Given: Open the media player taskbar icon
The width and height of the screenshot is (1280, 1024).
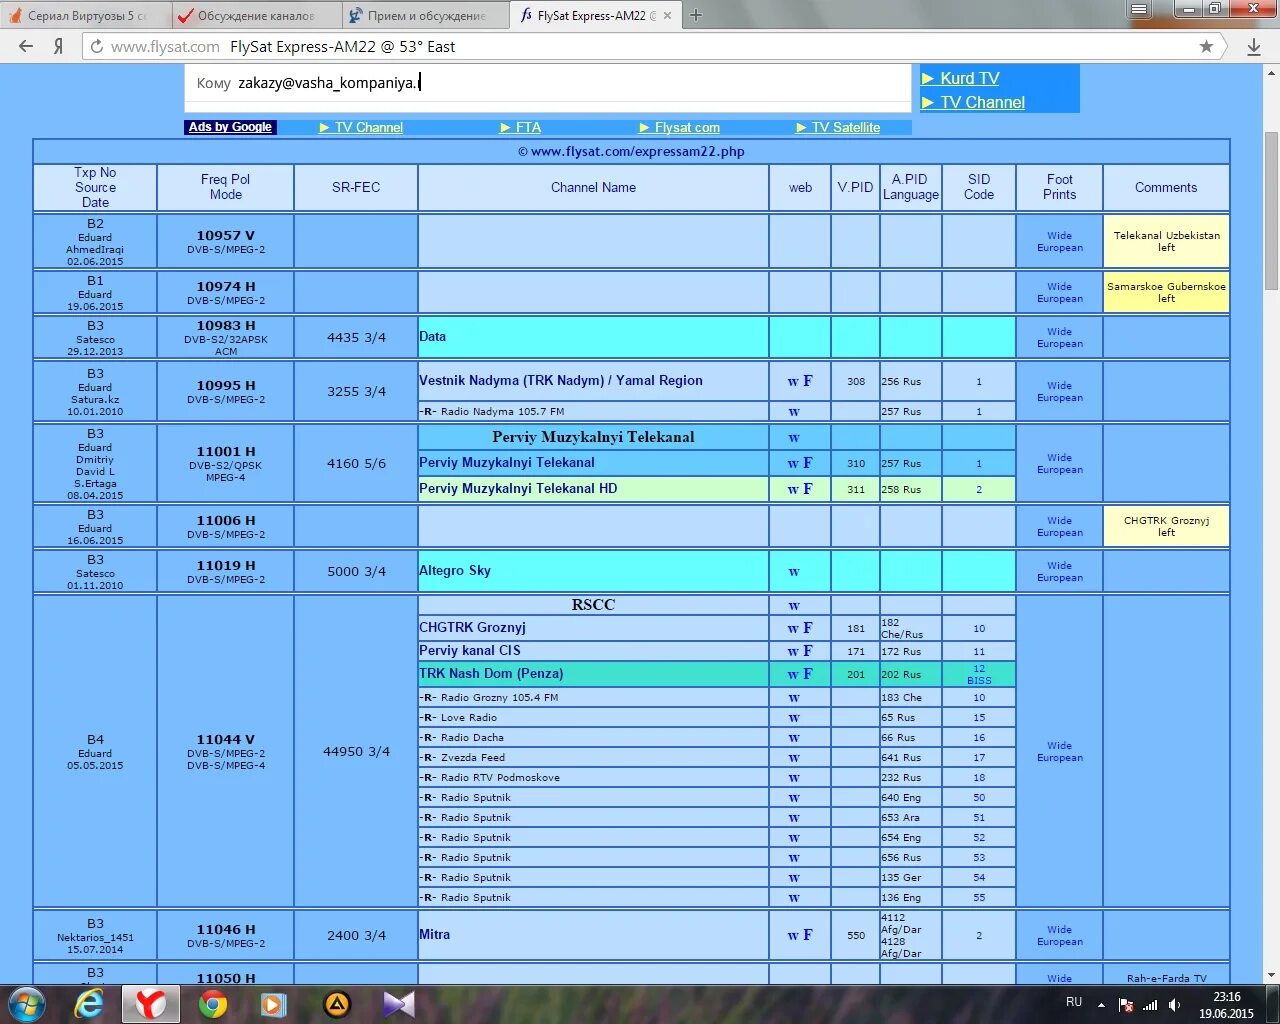Looking at the screenshot, I should [273, 1004].
